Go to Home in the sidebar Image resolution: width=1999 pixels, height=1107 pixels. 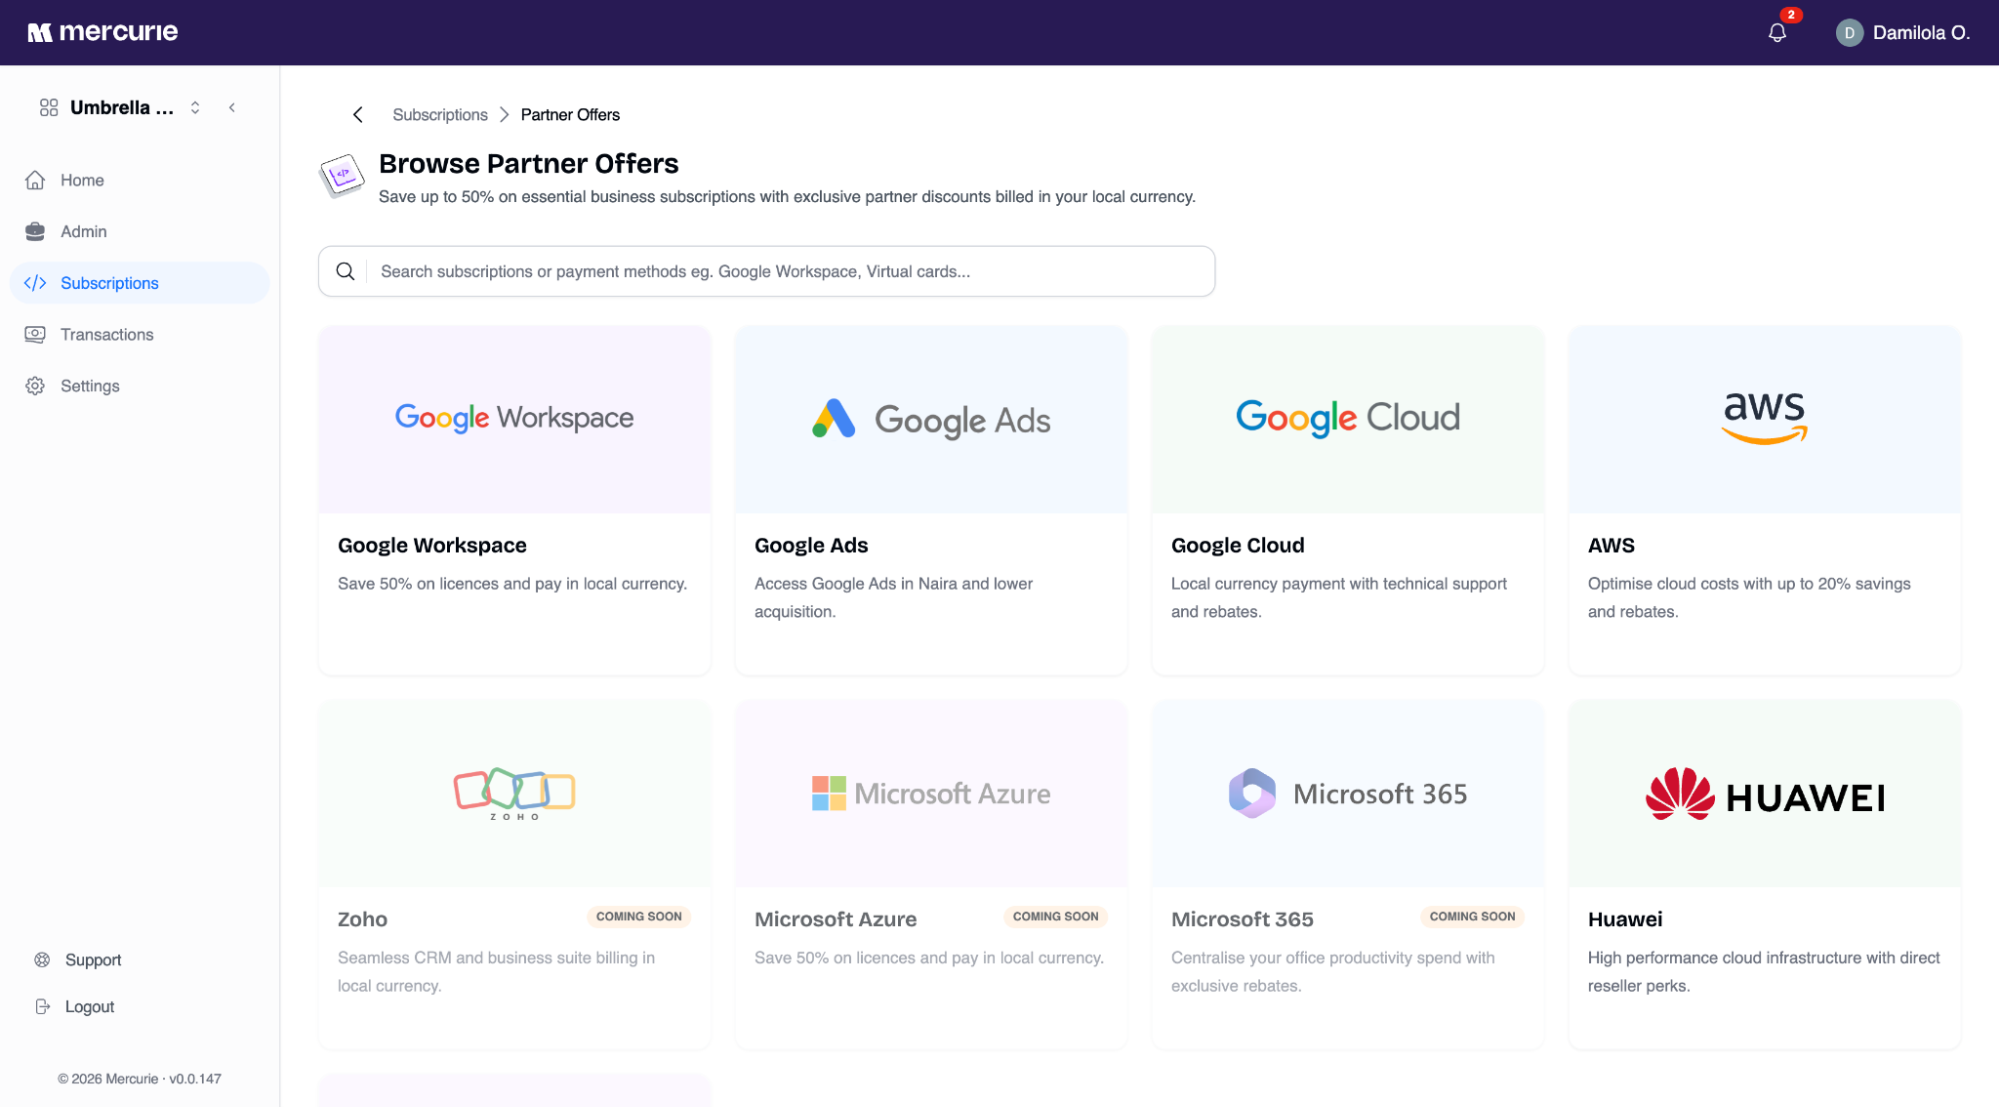(140, 180)
